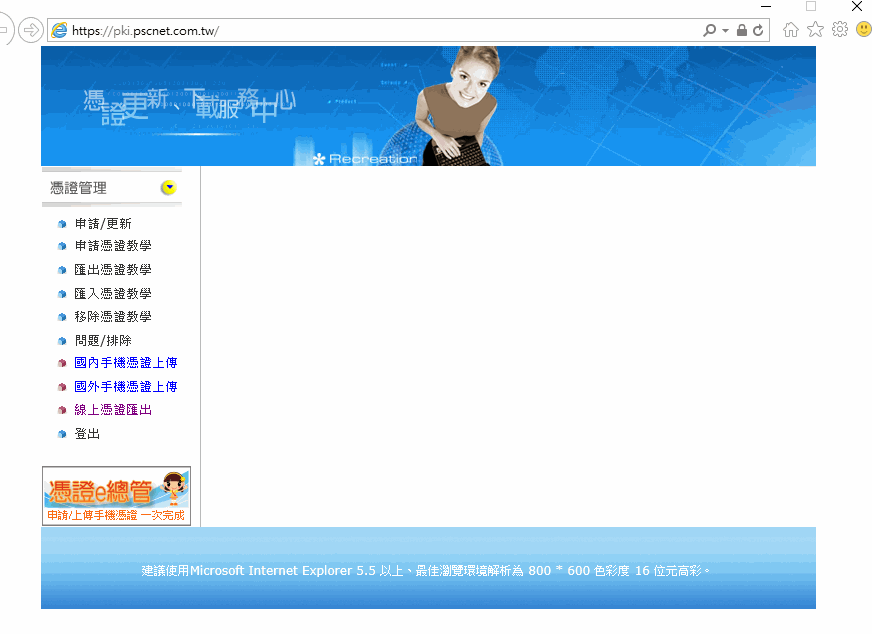Open favorites with the star icon
The width and height of the screenshot is (872, 634).
tap(815, 30)
